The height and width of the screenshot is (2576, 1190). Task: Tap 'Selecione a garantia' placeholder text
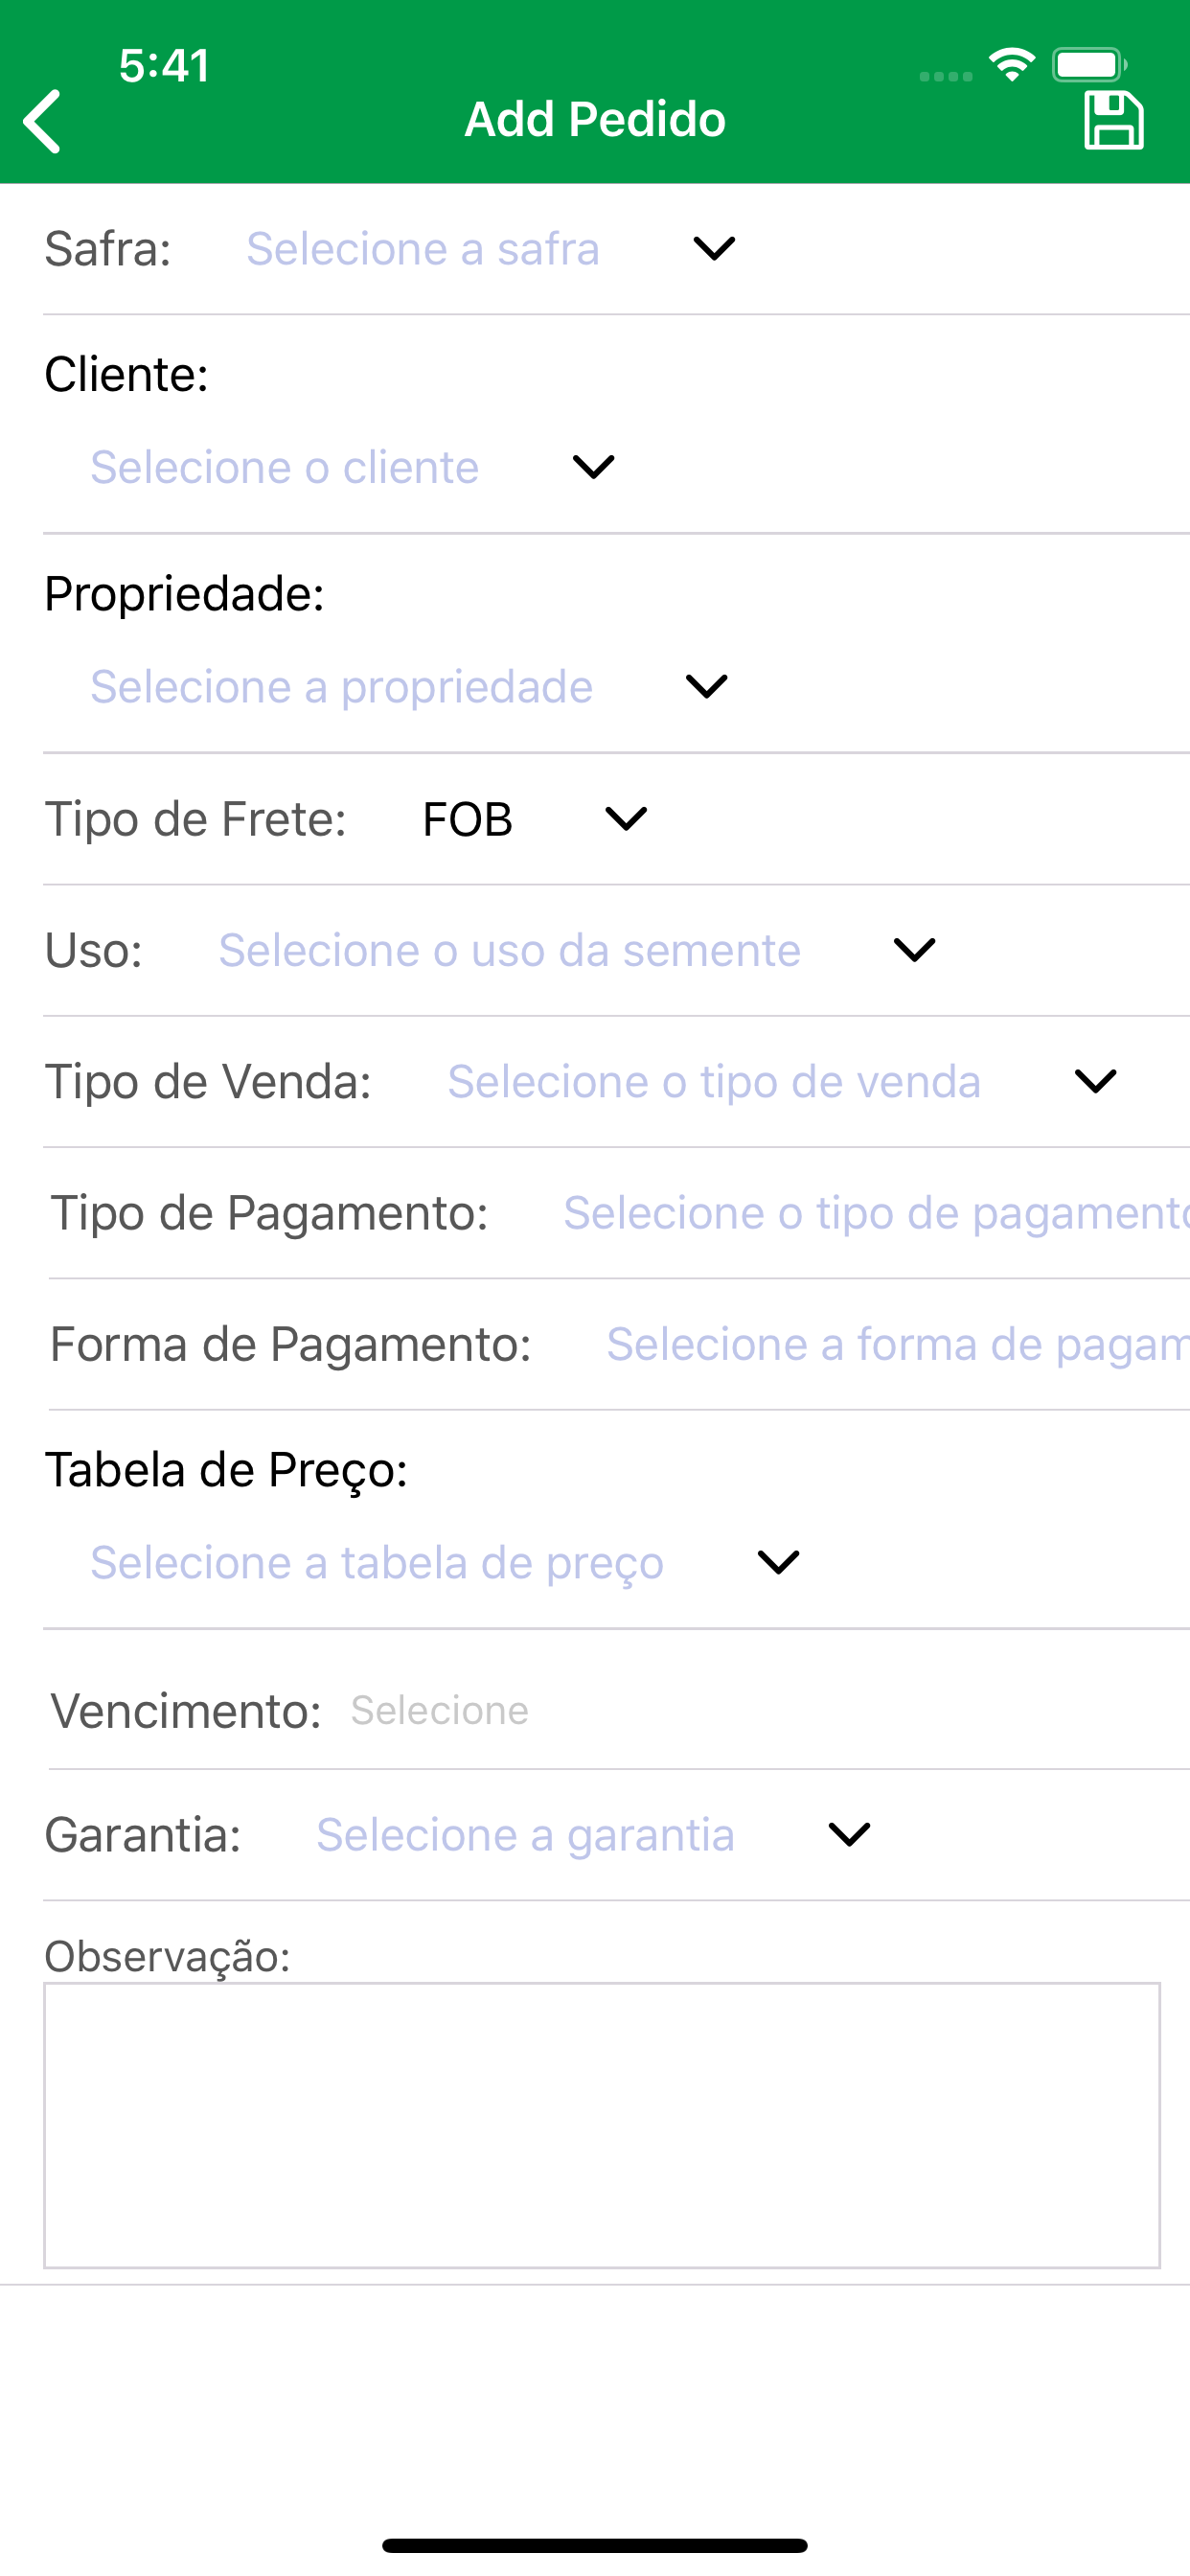[526, 1834]
